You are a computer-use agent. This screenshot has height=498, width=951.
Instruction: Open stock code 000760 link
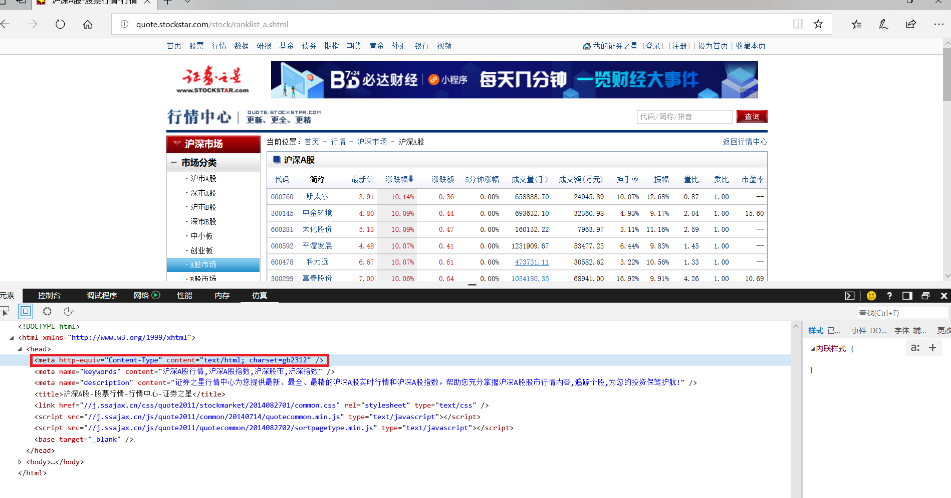[x=282, y=197]
